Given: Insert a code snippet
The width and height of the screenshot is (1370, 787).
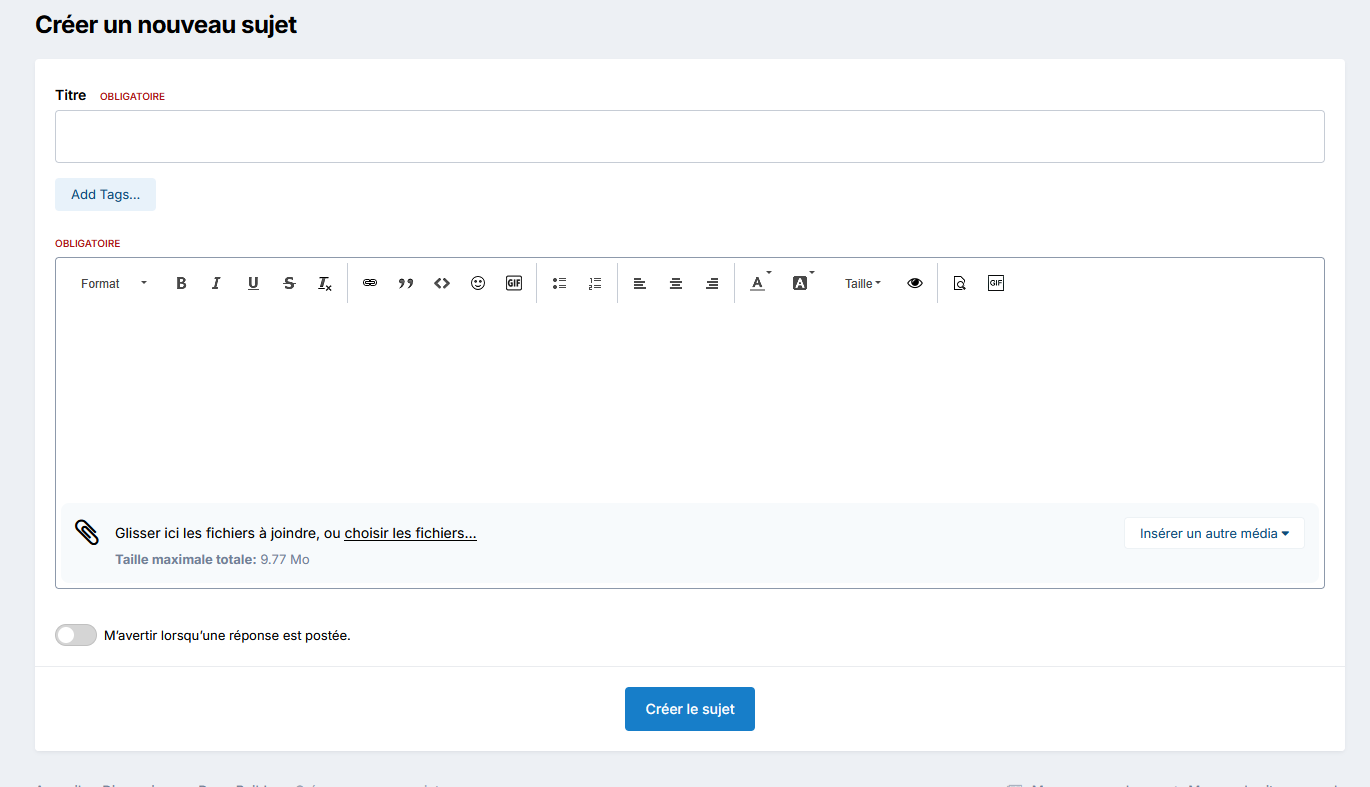Looking at the screenshot, I should pyautogui.click(x=442, y=284).
